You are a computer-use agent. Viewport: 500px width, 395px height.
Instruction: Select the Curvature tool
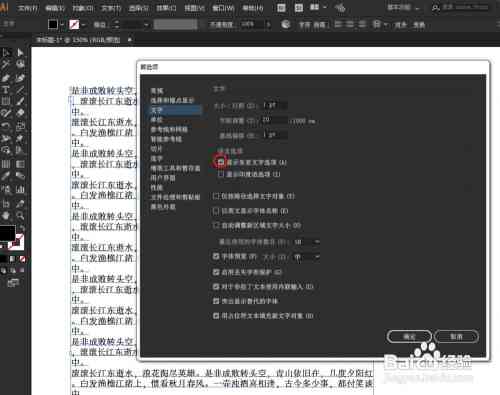click(x=20, y=78)
